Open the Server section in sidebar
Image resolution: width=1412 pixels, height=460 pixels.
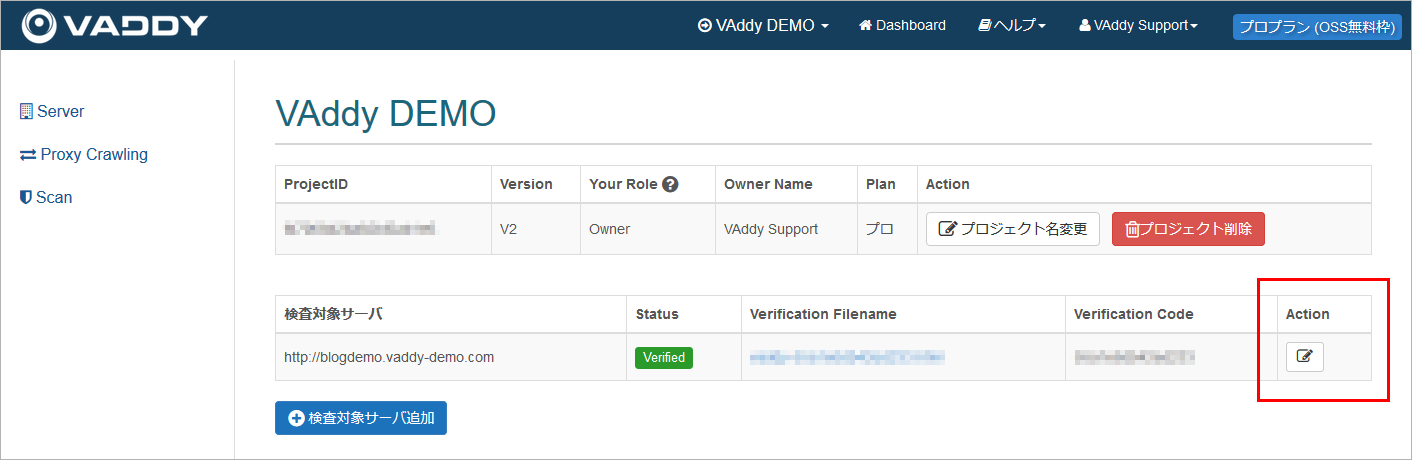coord(52,111)
